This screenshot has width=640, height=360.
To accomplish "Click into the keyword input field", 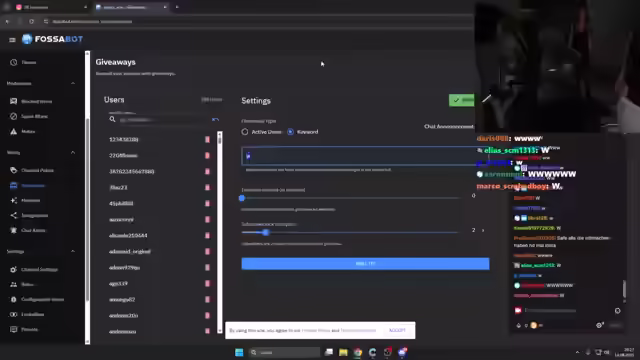I will coord(365,156).
